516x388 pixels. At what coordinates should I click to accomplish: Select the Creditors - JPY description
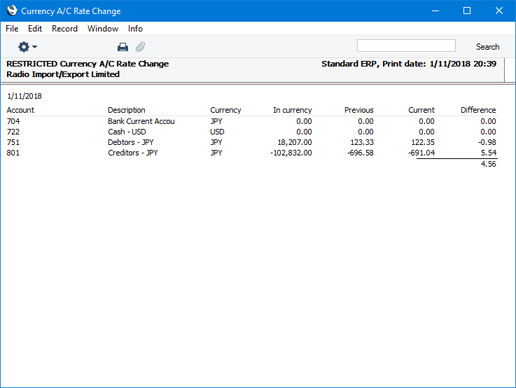[x=133, y=153]
